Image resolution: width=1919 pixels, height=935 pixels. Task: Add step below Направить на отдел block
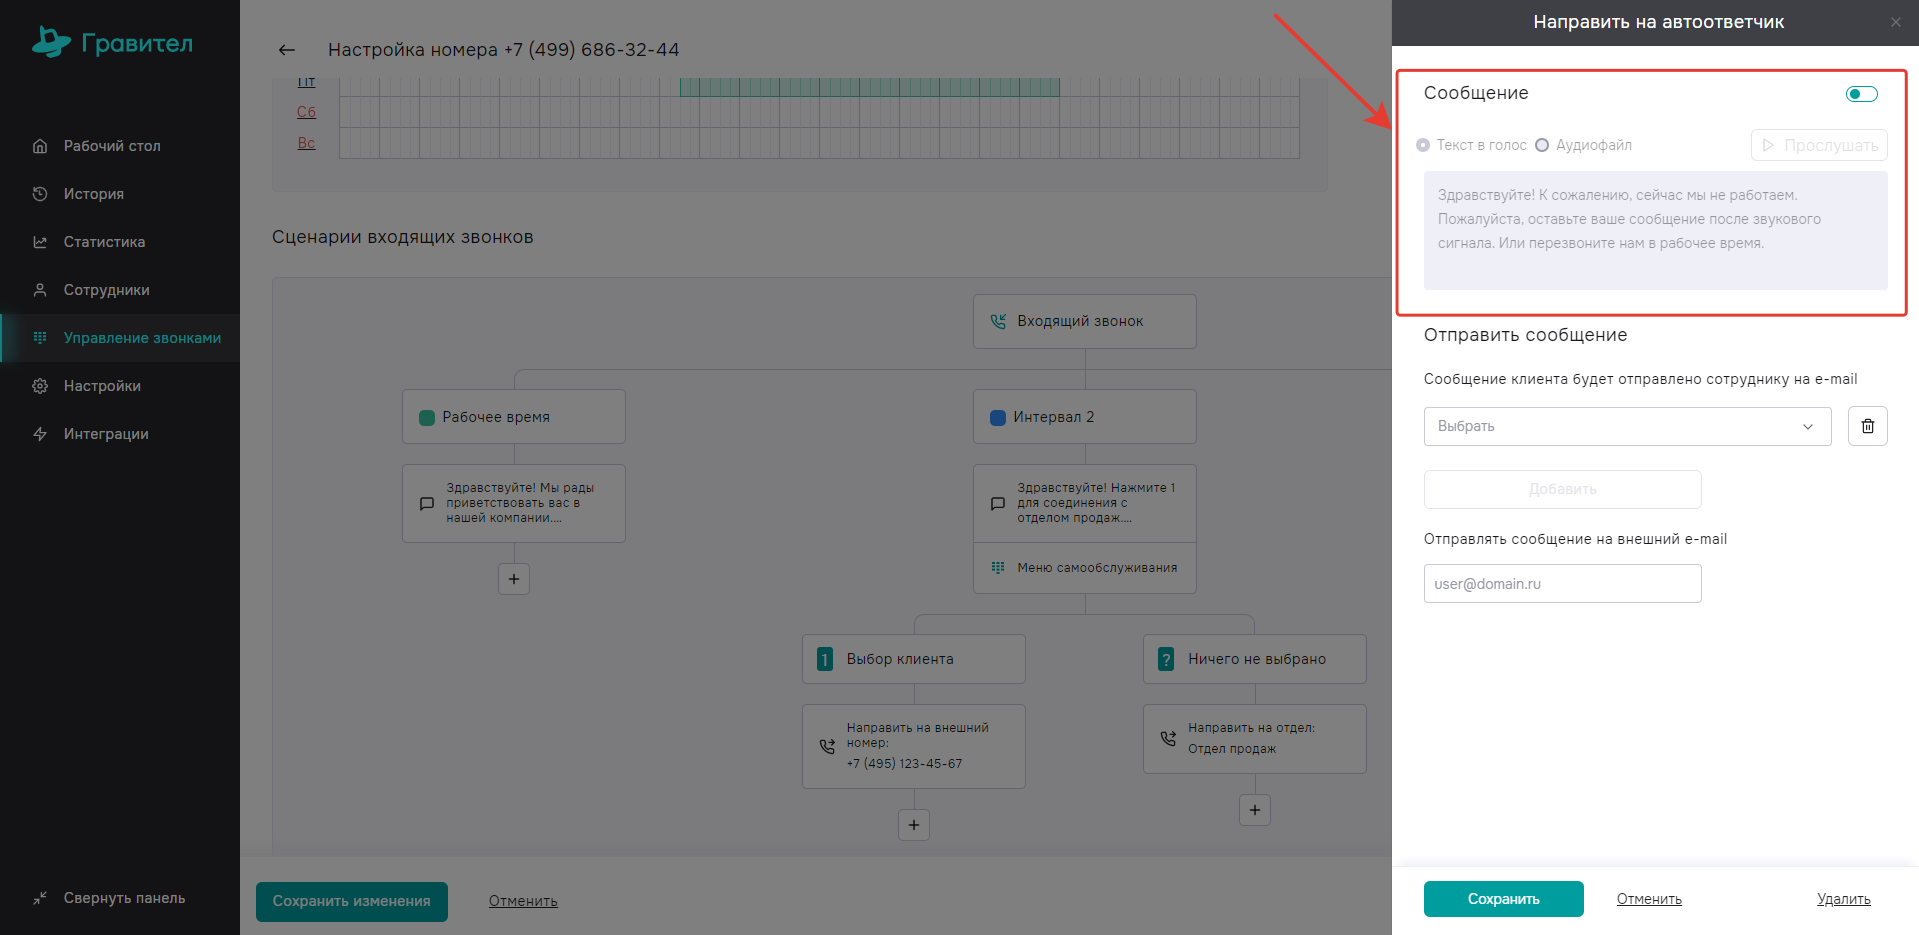tap(1254, 810)
